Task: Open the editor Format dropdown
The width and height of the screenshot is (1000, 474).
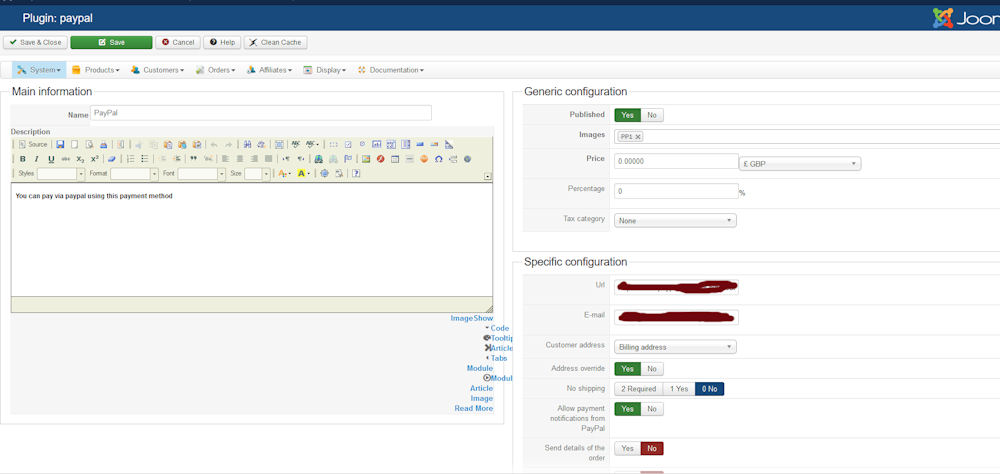Action: pyautogui.click(x=134, y=174)
